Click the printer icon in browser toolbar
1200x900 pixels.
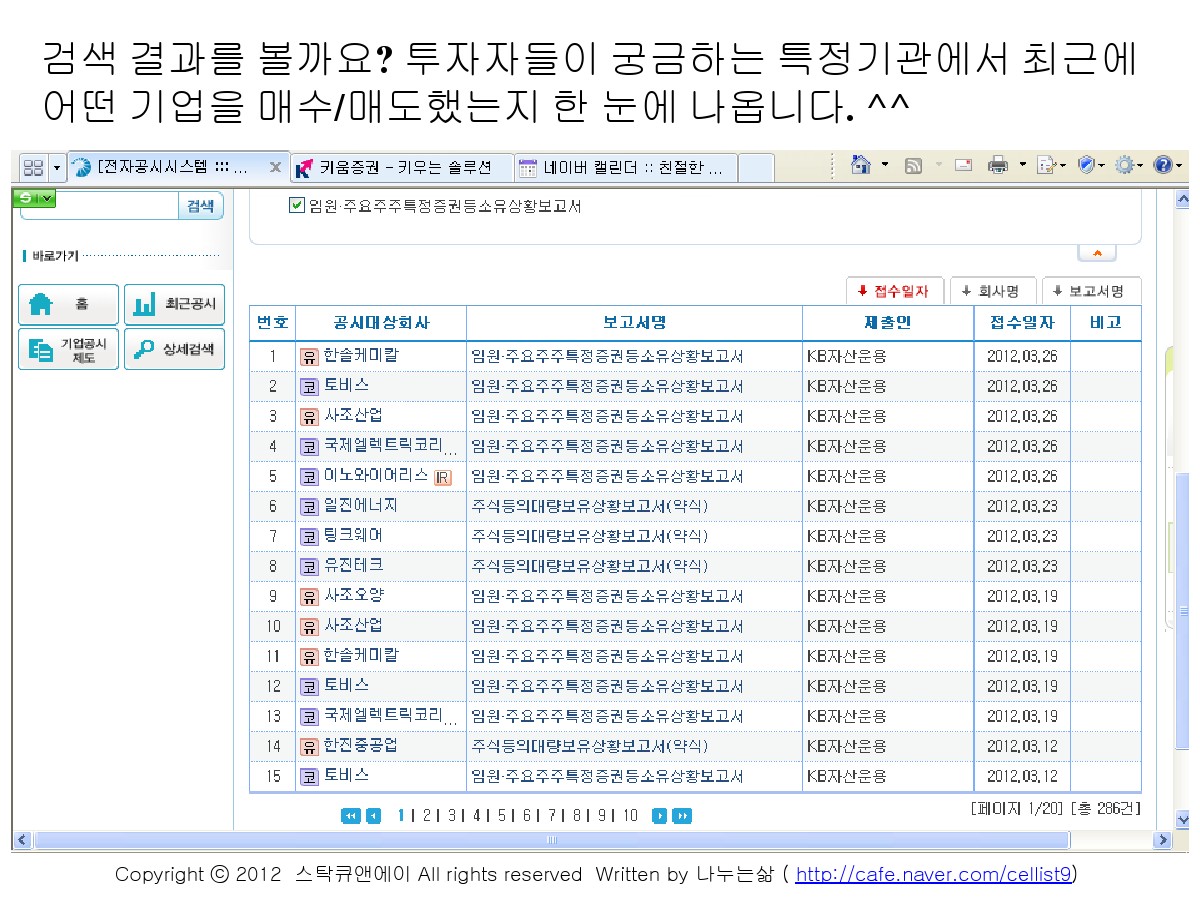[997, 166]
